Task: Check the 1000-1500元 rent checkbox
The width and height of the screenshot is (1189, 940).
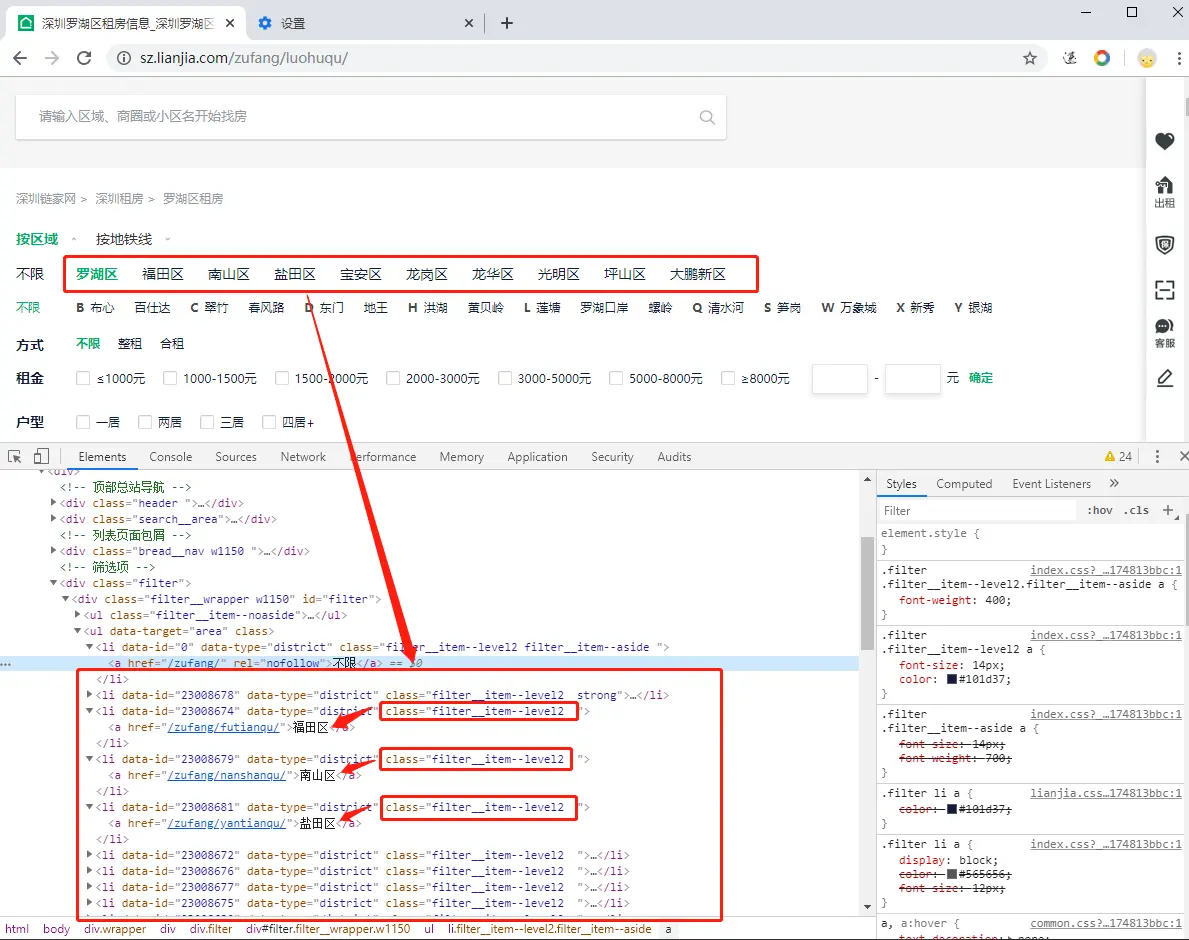Action: [170, 378]
